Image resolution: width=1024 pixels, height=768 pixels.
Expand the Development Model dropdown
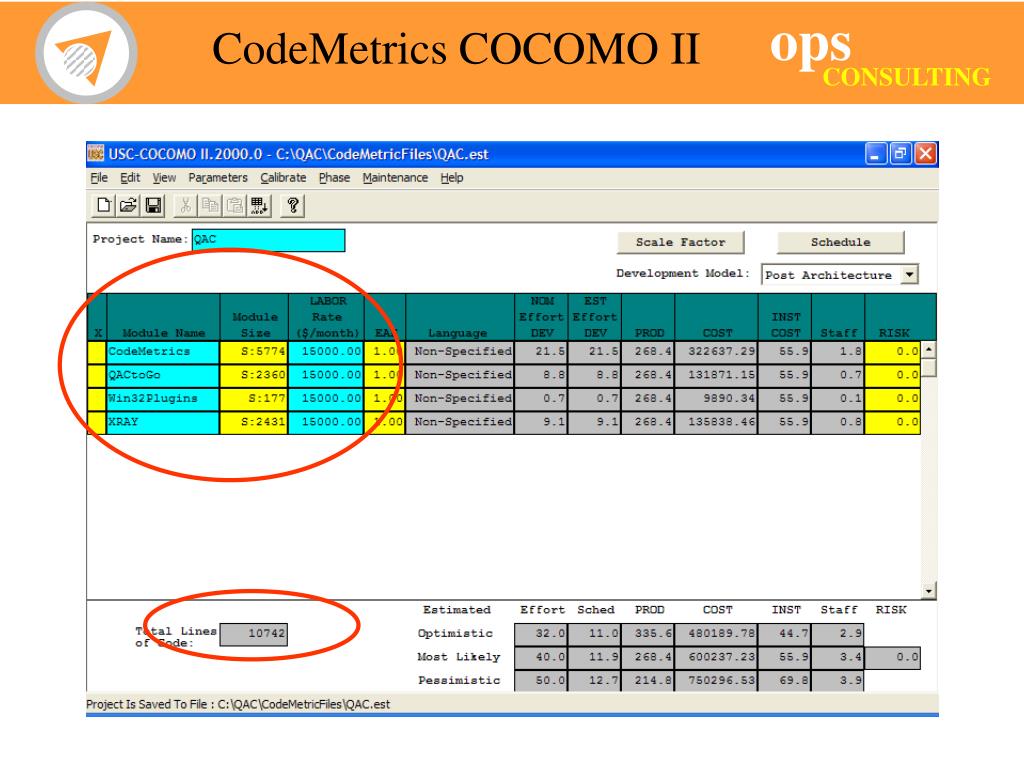910,274
